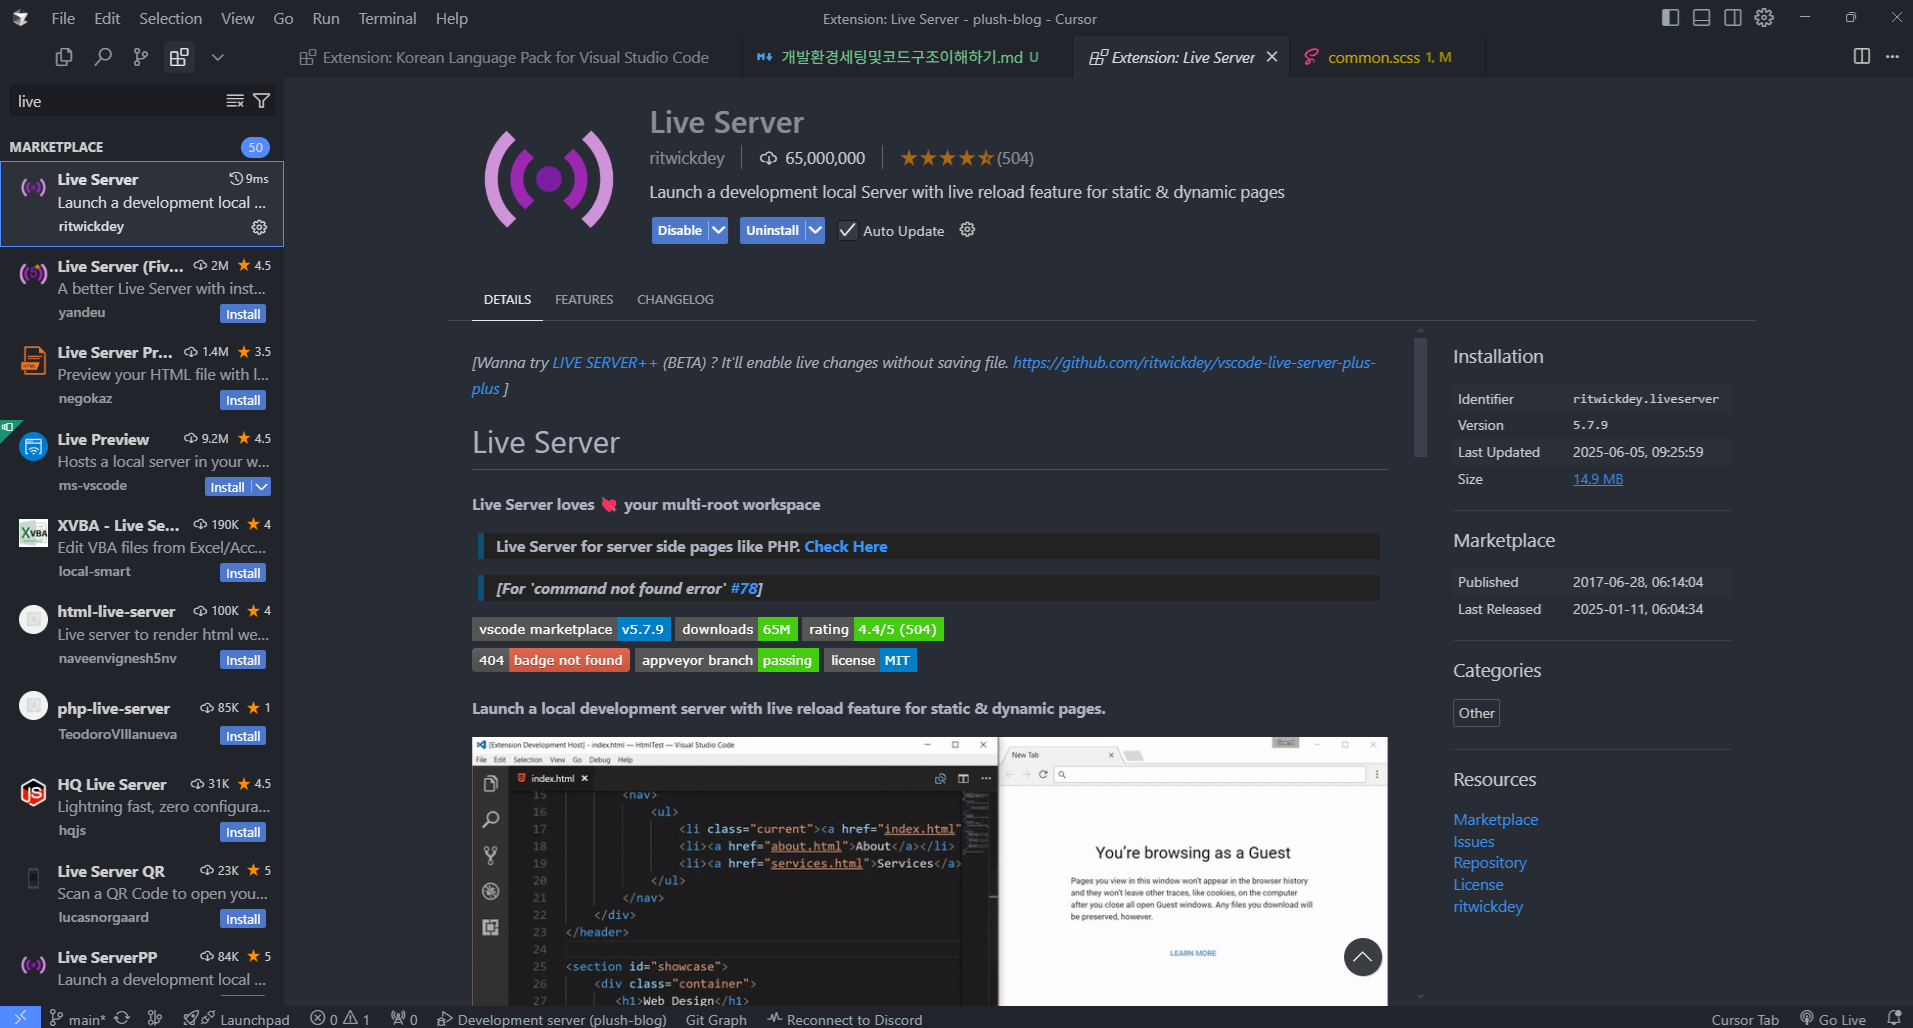
Task: Open the Search magnifier icon
Action: [102, 57]
